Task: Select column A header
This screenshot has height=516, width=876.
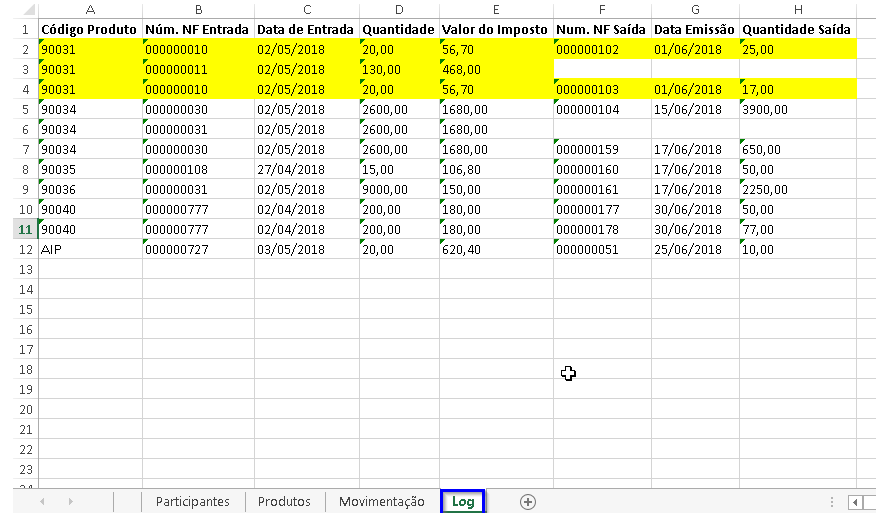Action: (90, 8)
